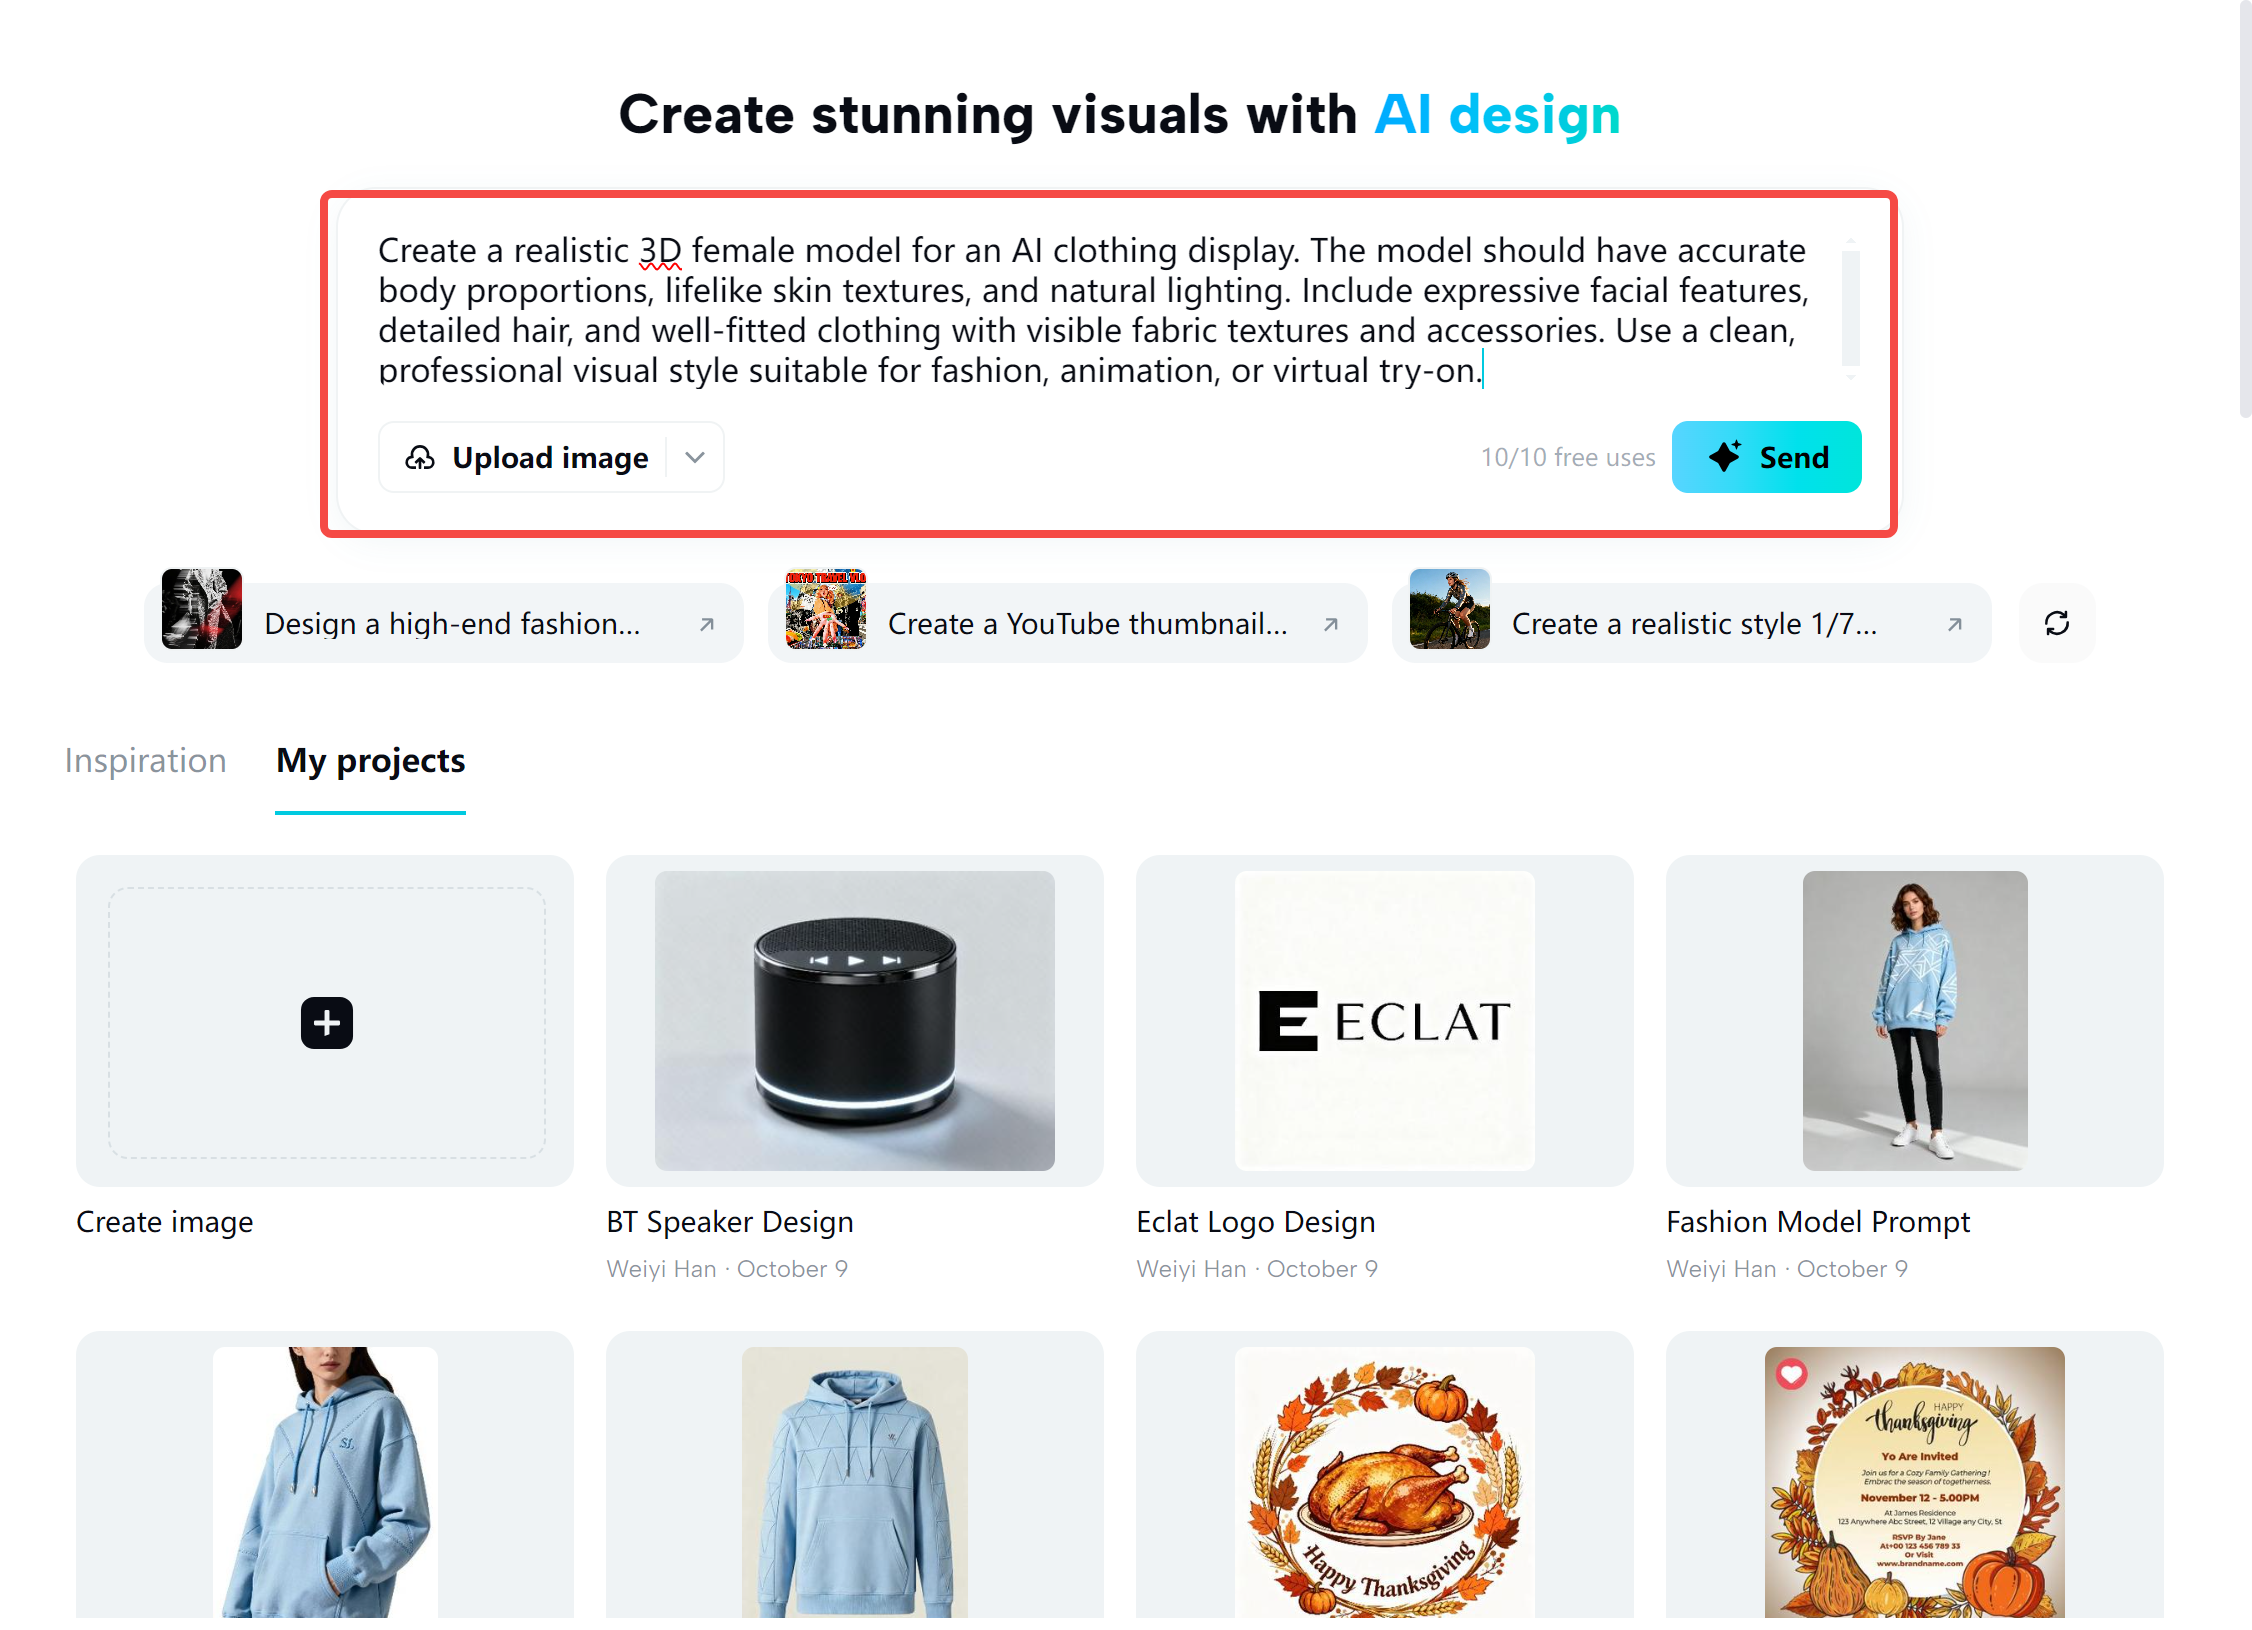Image resolution: width=2252 pixels, height=1630 pixels.
Task: Click the cloud upload icon
Action: tap(420, 458)
